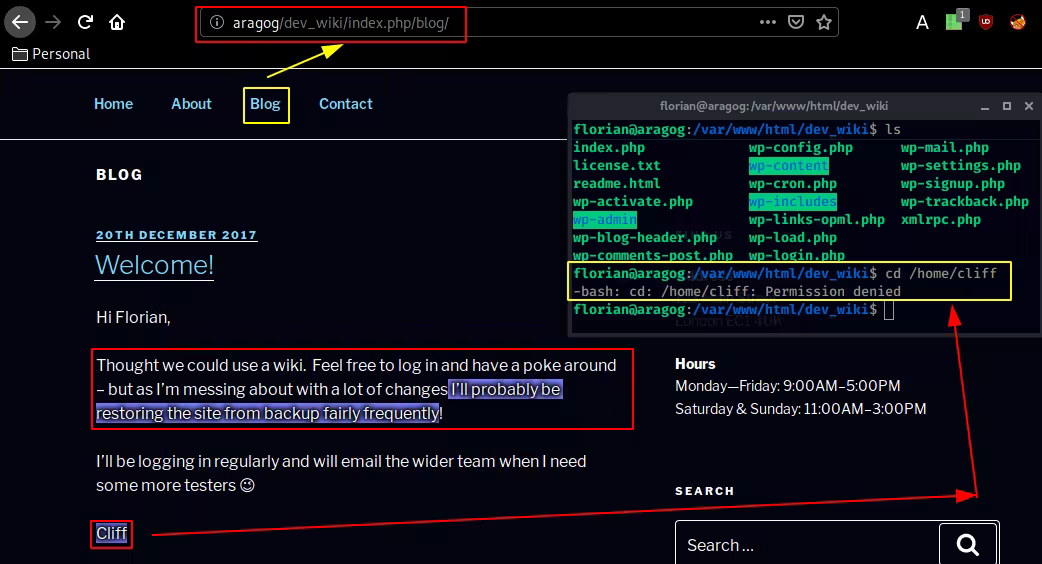Navigate to the Home menu item
The width and height of the screenshot is (1042, 564).
113,104
